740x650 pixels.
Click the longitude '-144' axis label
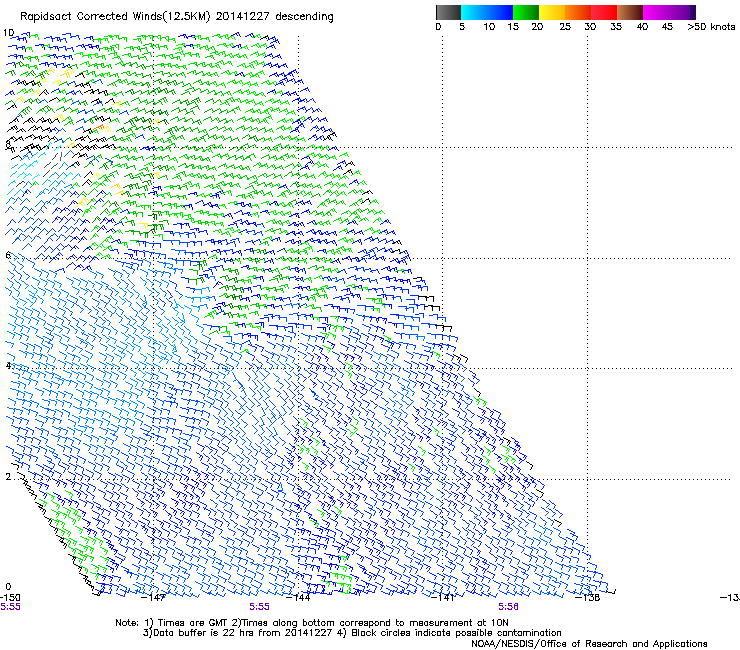pyautogui.click(x=298, y=598)
